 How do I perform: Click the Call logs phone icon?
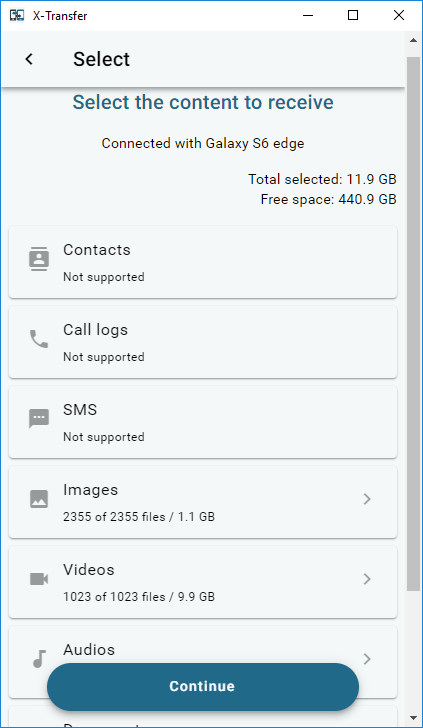click(x=39, y=339)
